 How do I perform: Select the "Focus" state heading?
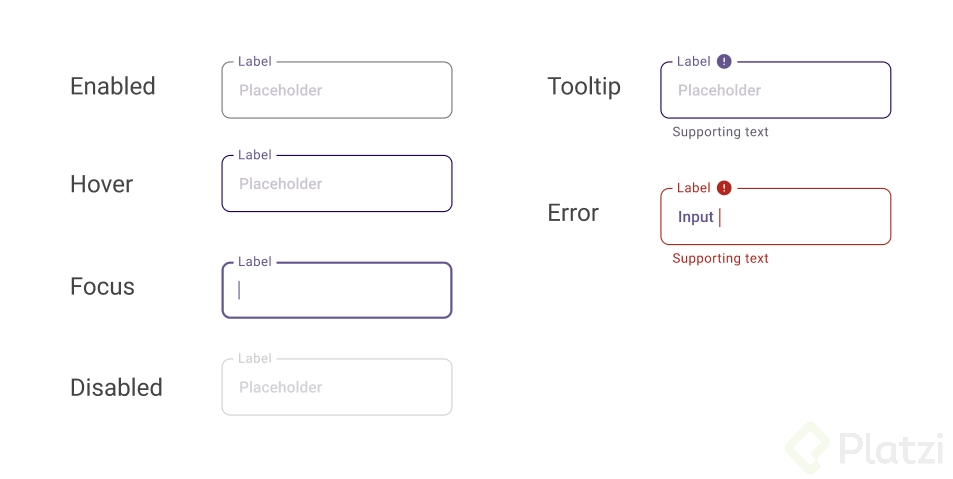[x=102, y=287]
